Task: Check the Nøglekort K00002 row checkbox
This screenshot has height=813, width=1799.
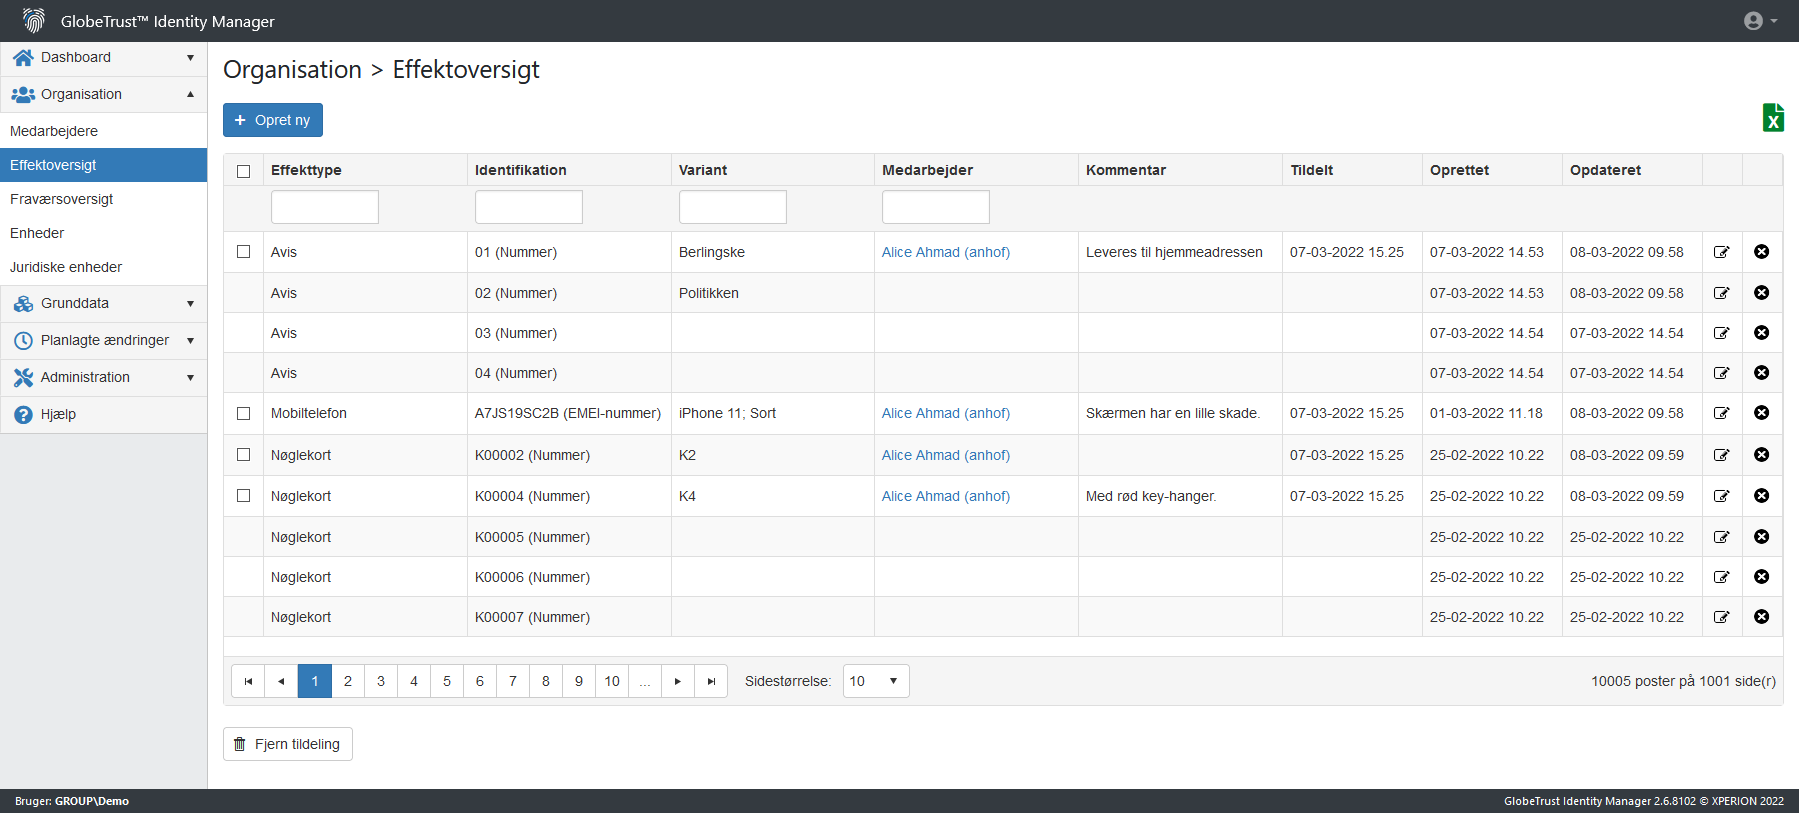Action: coord(243,455)
